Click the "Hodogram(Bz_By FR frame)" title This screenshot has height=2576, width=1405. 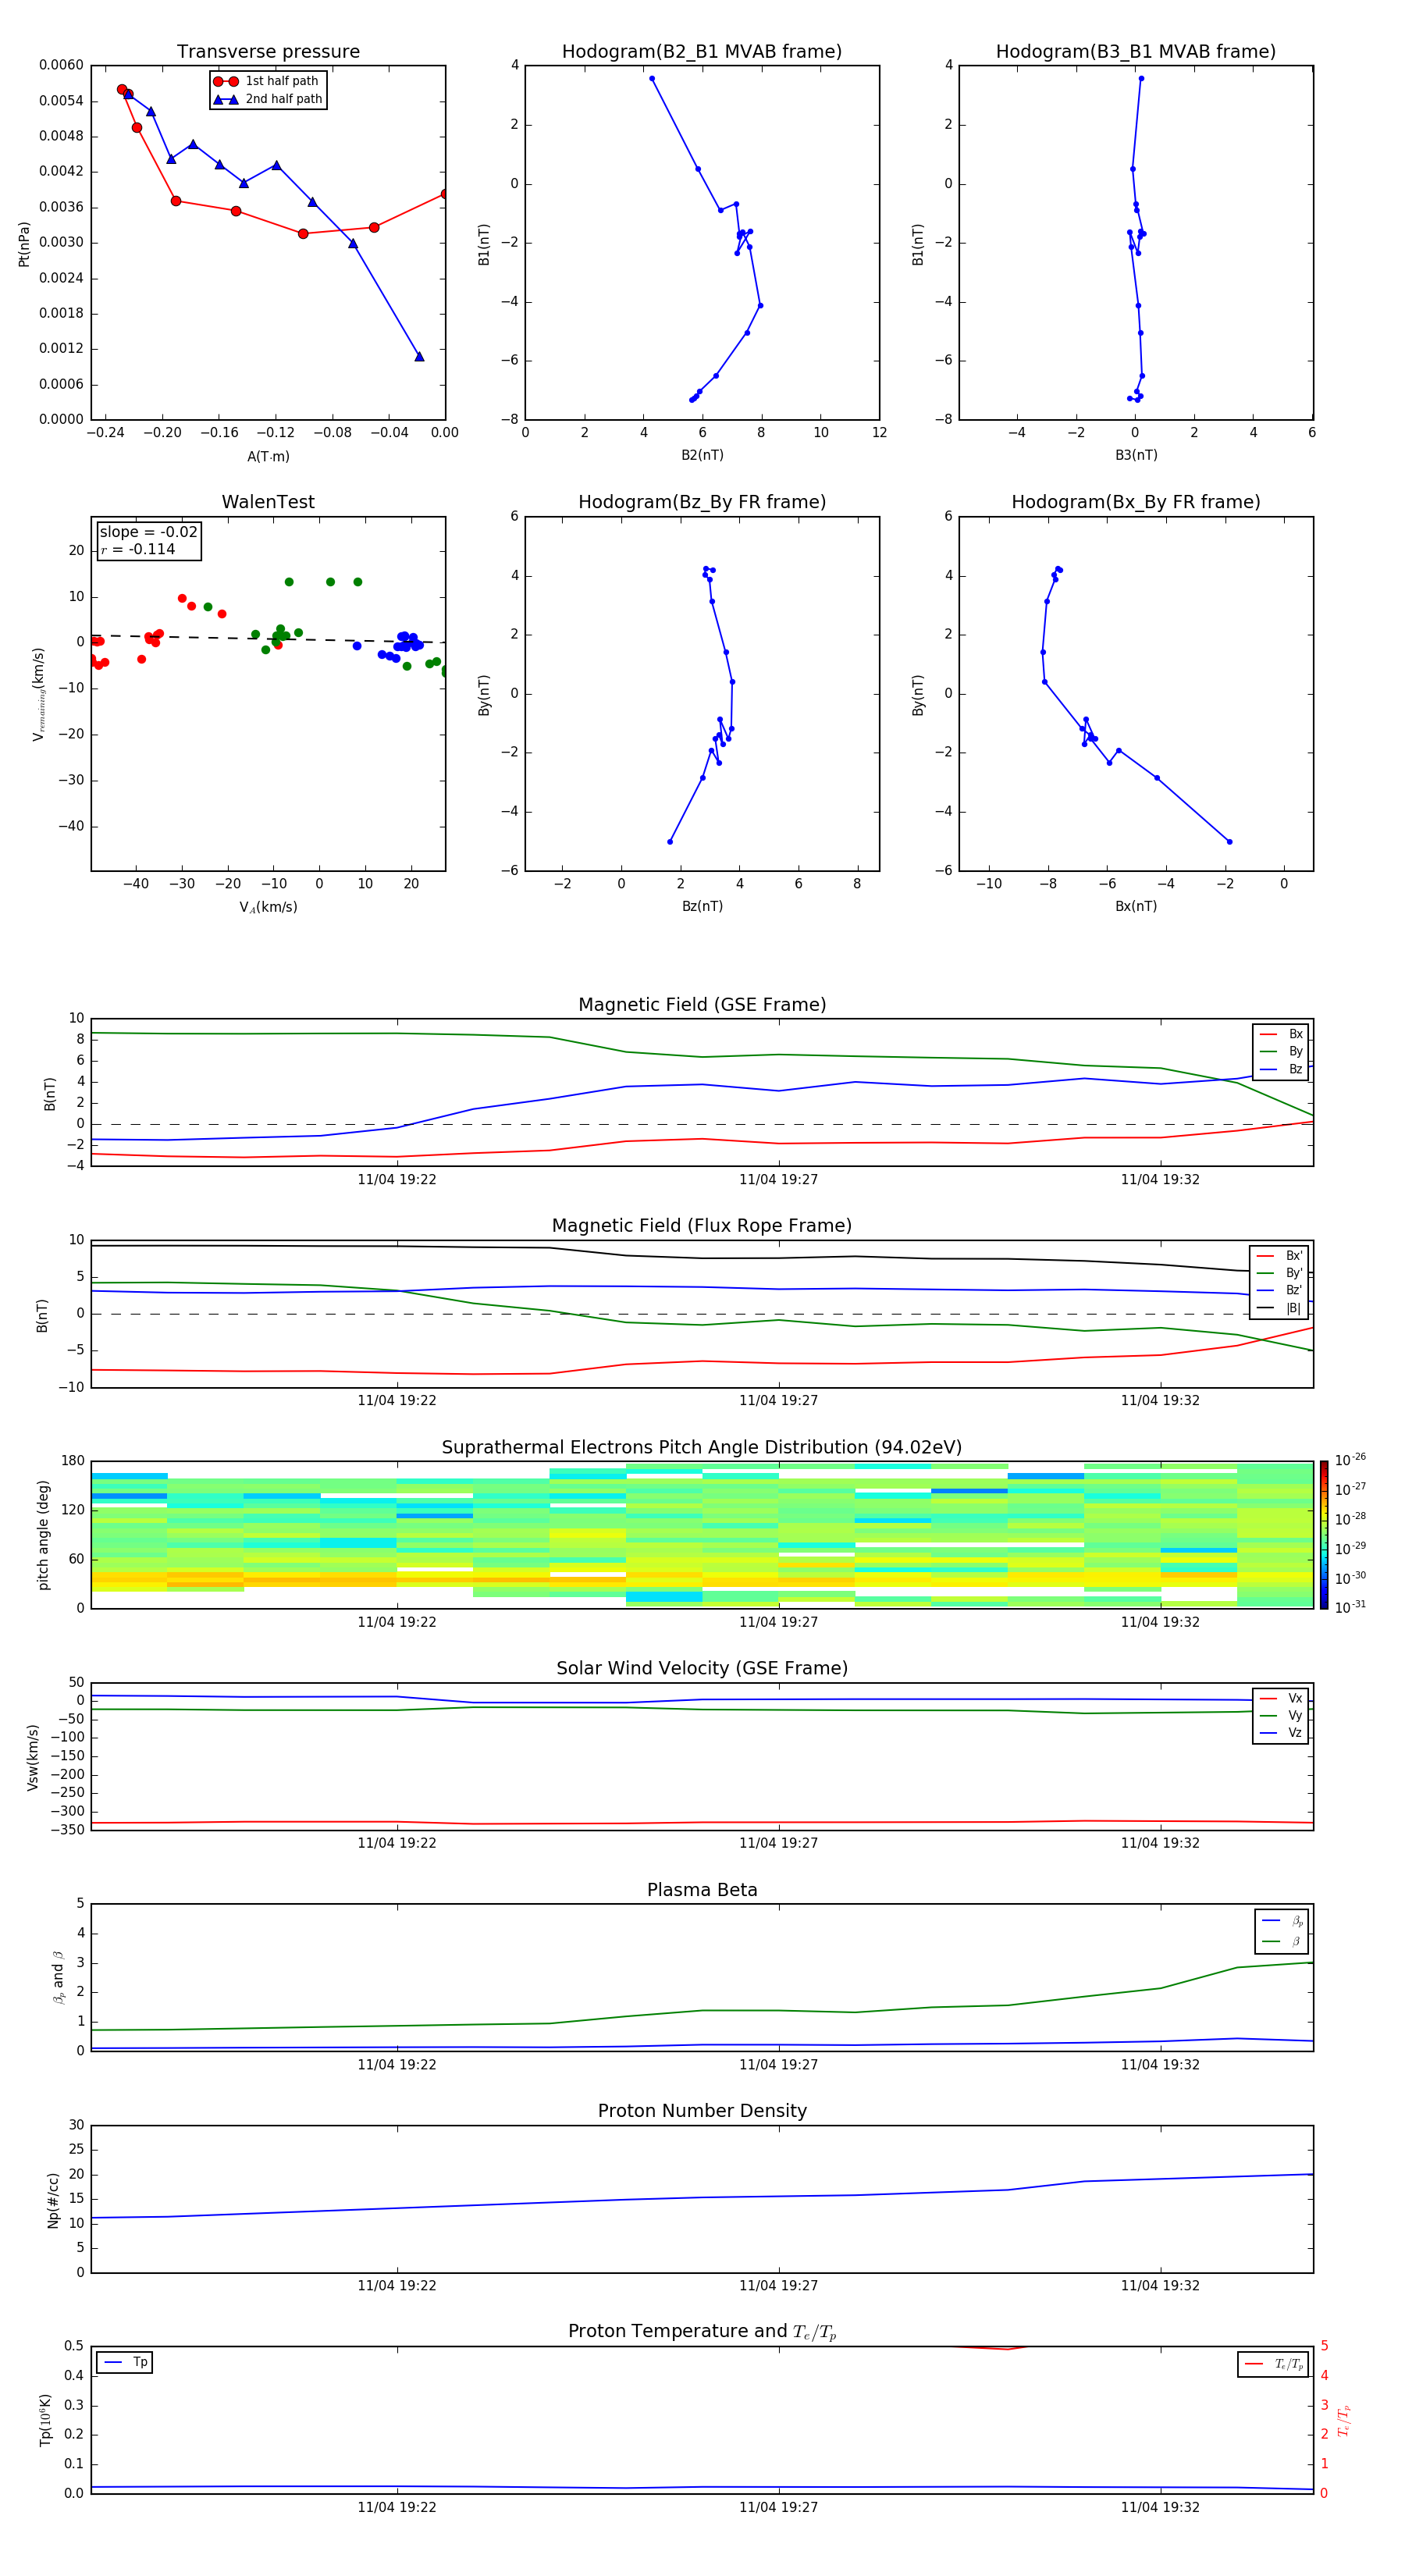(702, 502)
